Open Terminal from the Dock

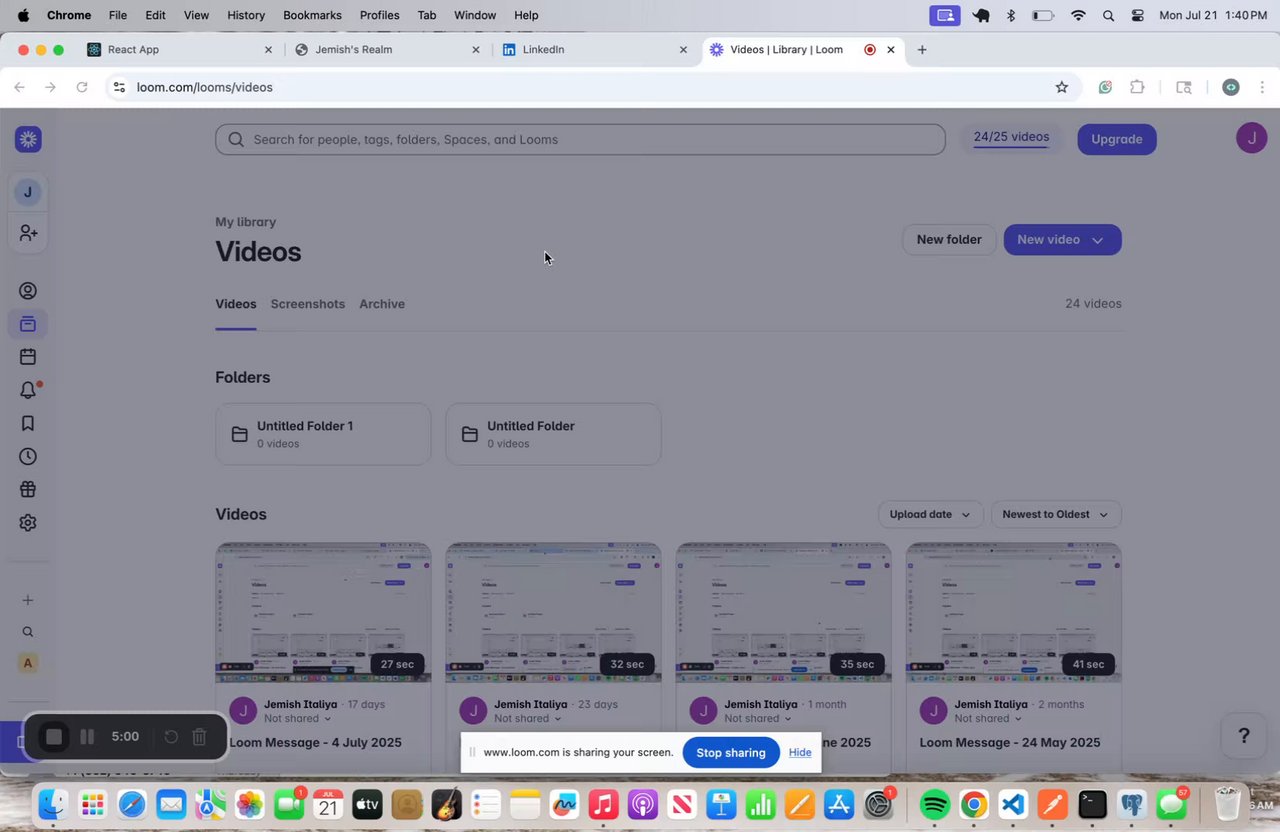(1092, 804)
